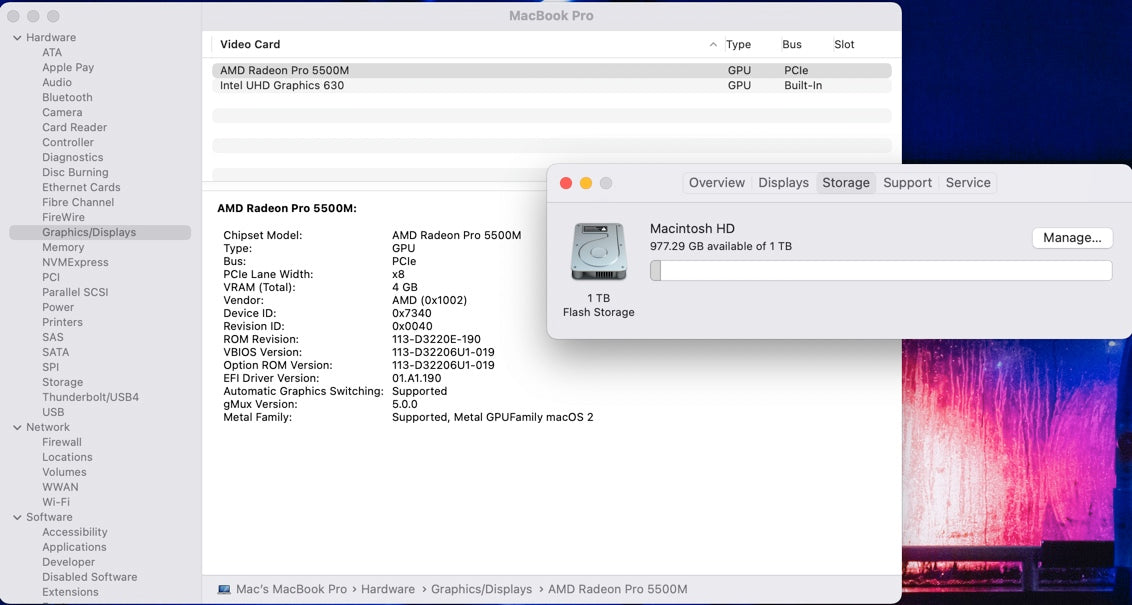Screen dimensions: 1132x605
Task: Click the Macintosh HD drive icon
Action: 598,252
